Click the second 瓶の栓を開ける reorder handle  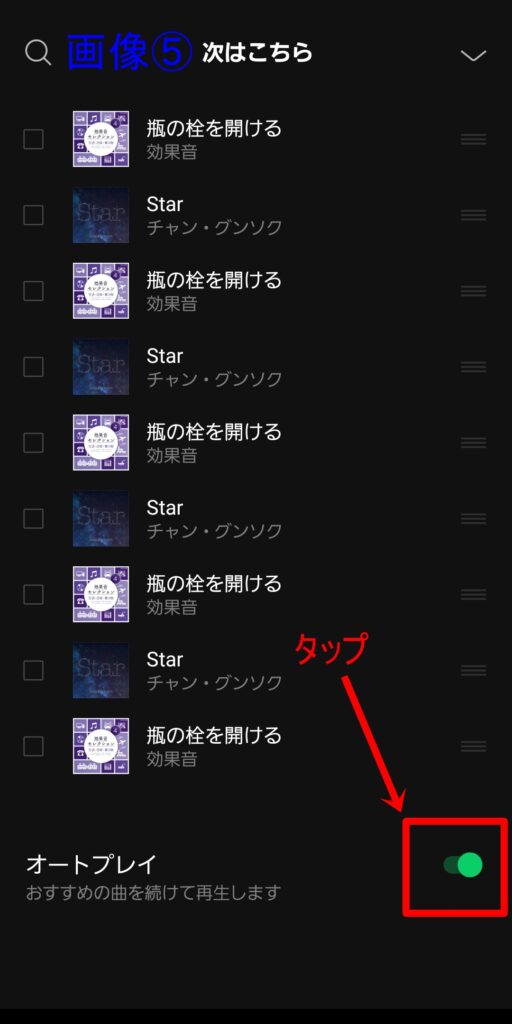click(x=473, y=291)
